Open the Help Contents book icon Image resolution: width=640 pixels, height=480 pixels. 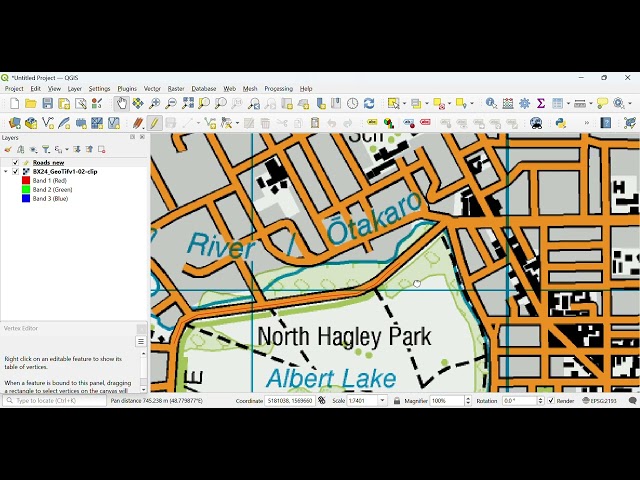point(606,123)
